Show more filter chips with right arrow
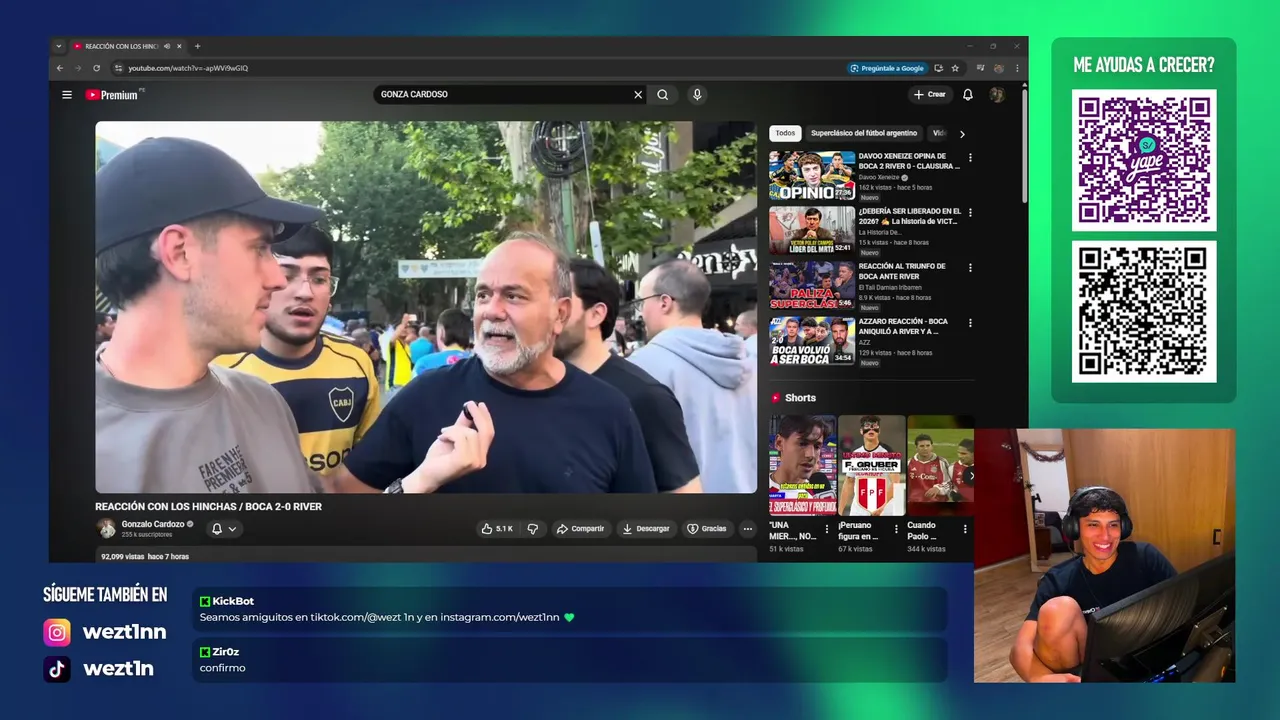Image resolution: width=1280 pixels, height=720 pixels. [x=962, y=133]
